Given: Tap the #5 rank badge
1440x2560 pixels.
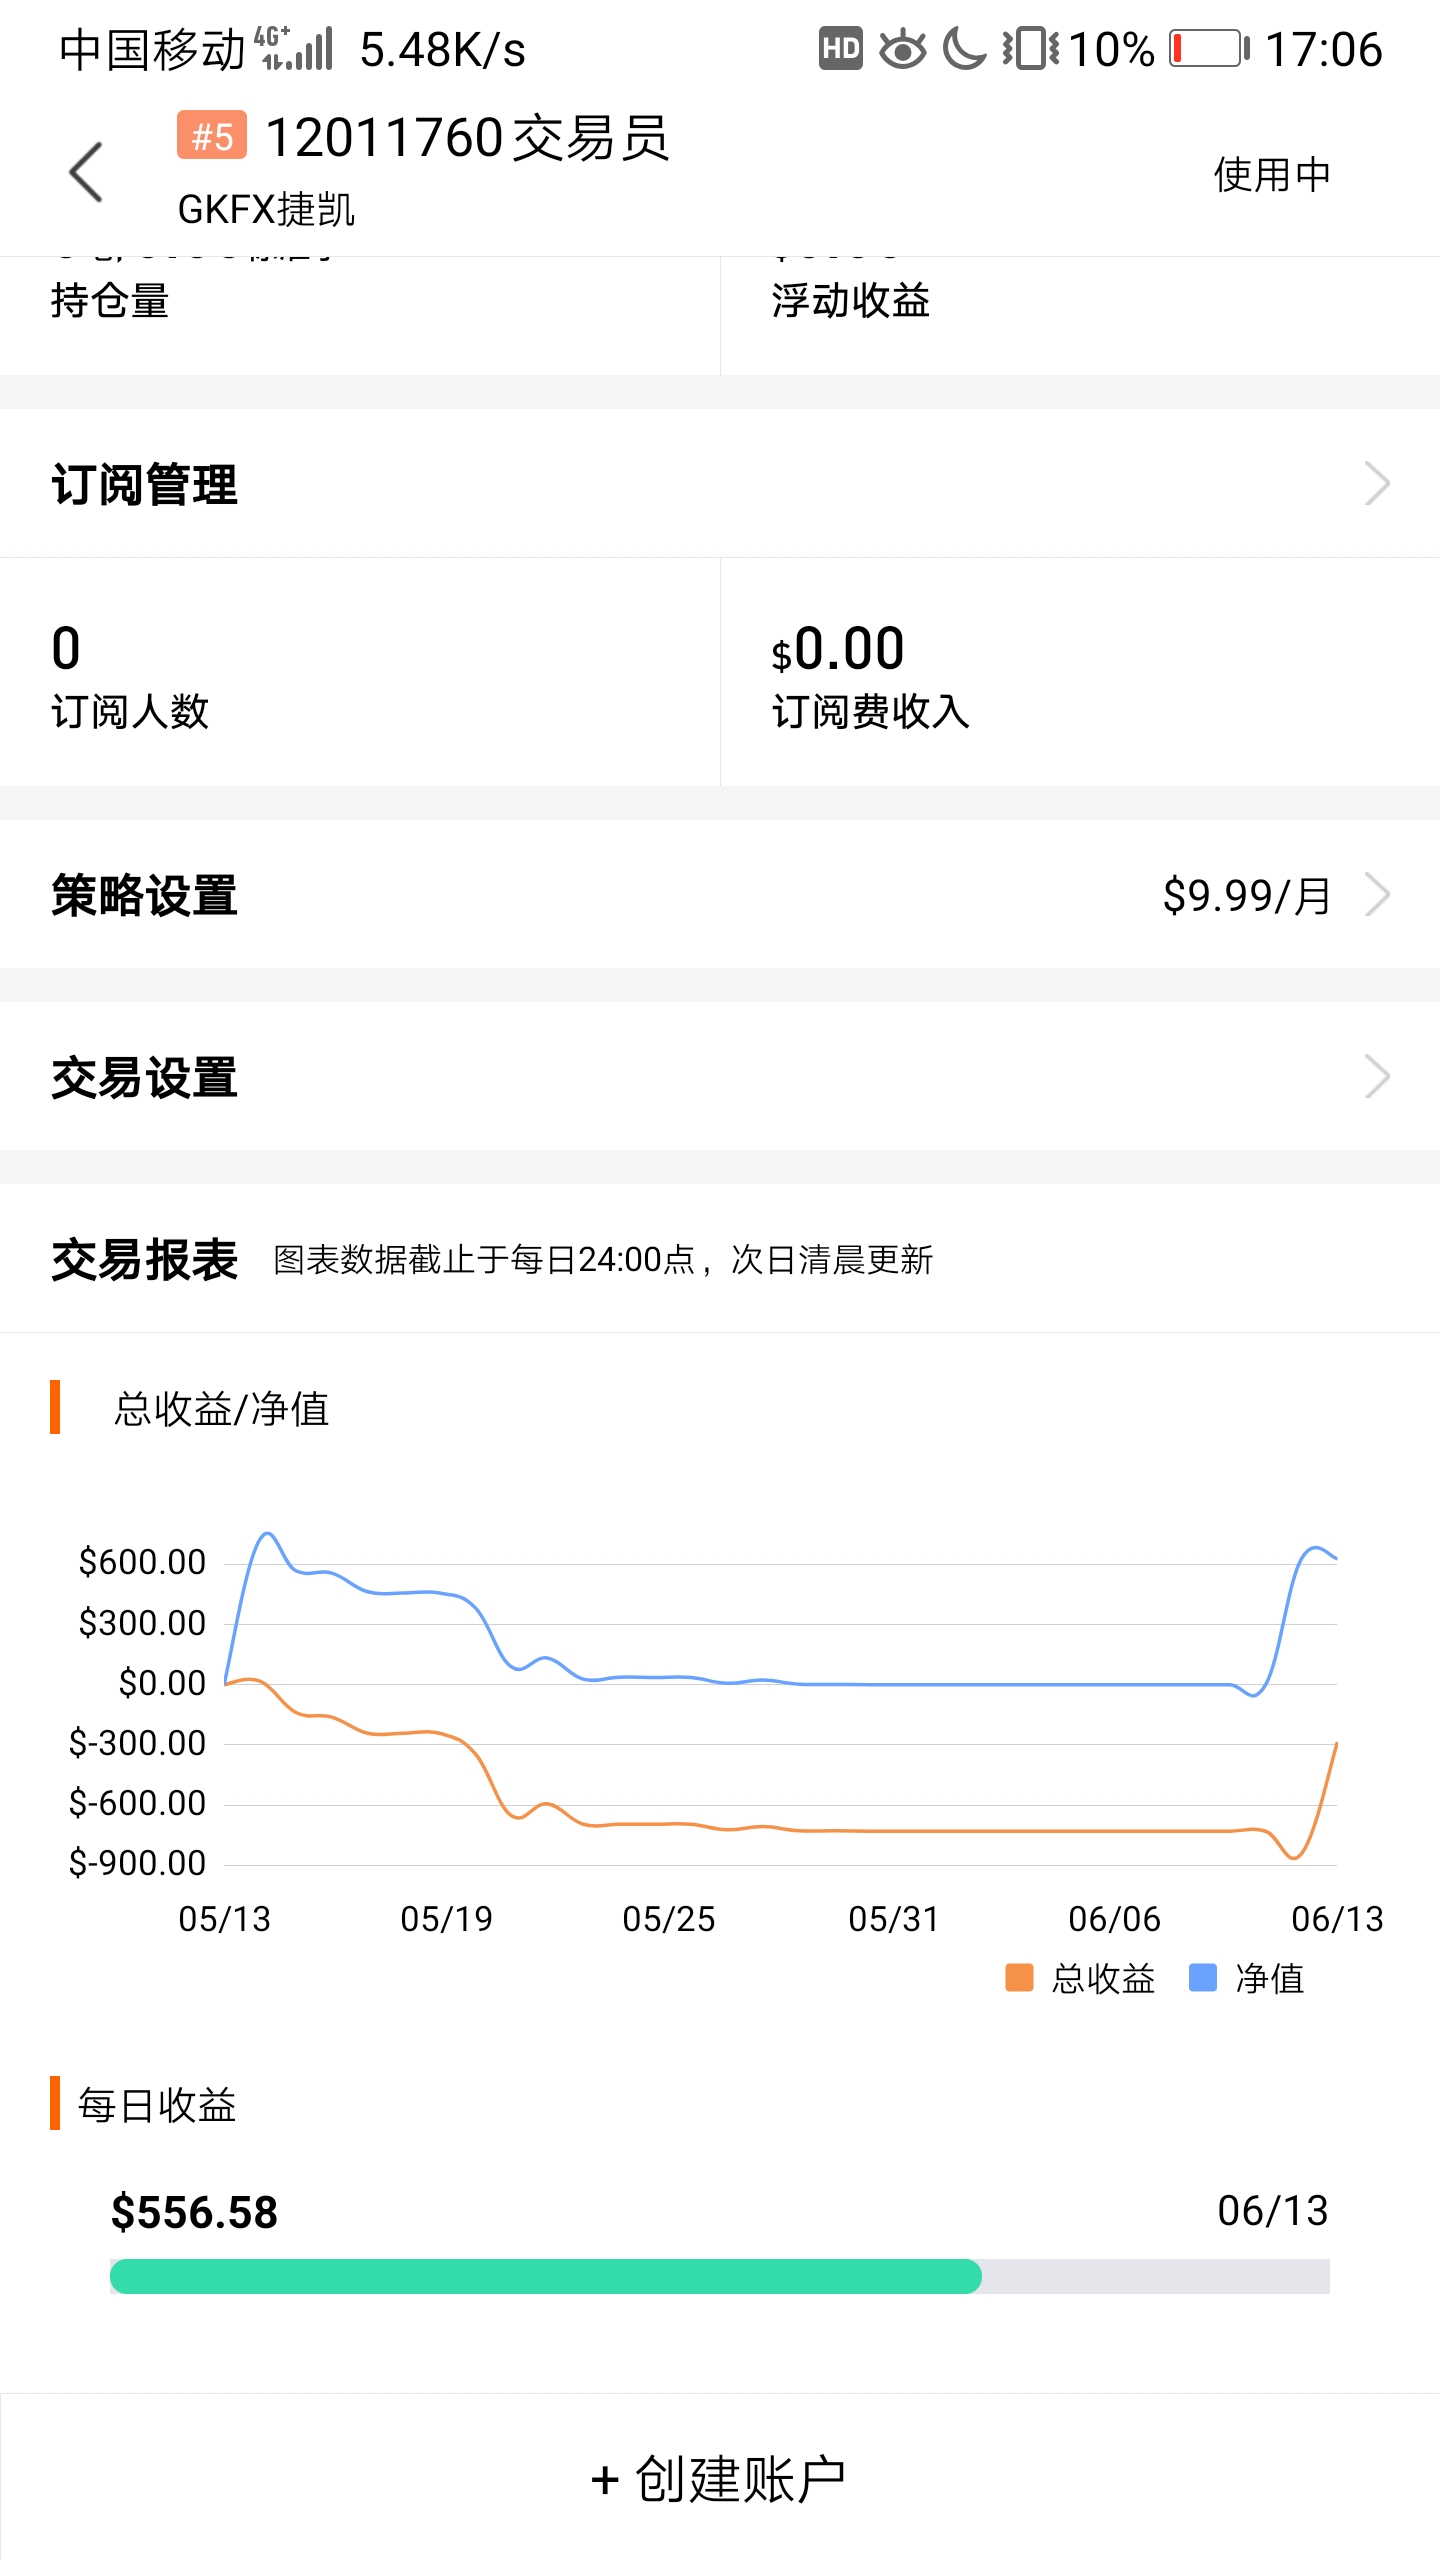Looking at the screenshot, I should click(211, 136).
